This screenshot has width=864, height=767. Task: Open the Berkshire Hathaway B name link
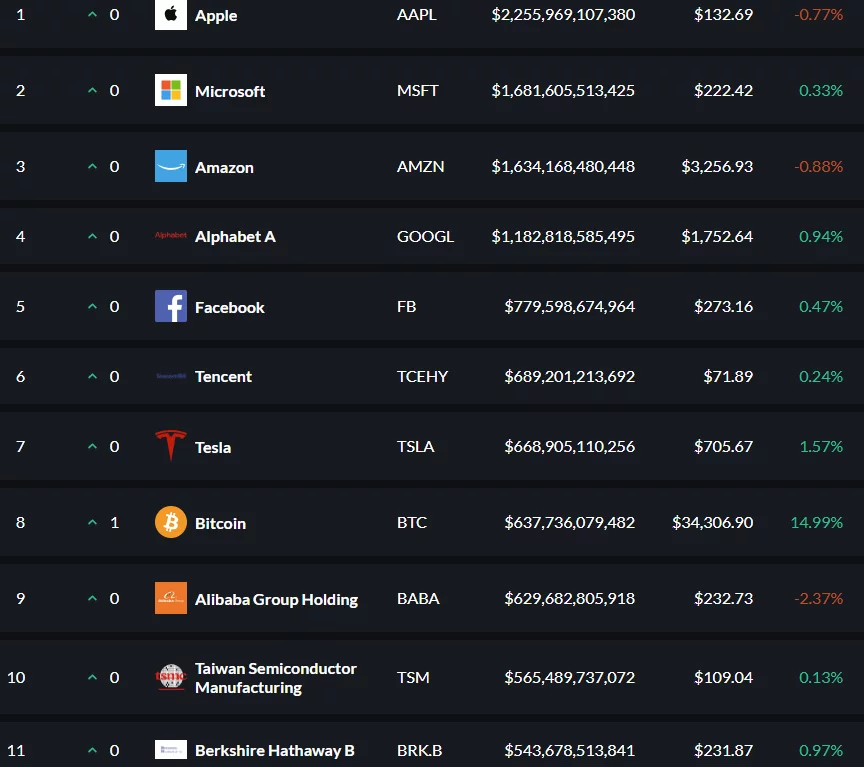click(x=274, y=750)
